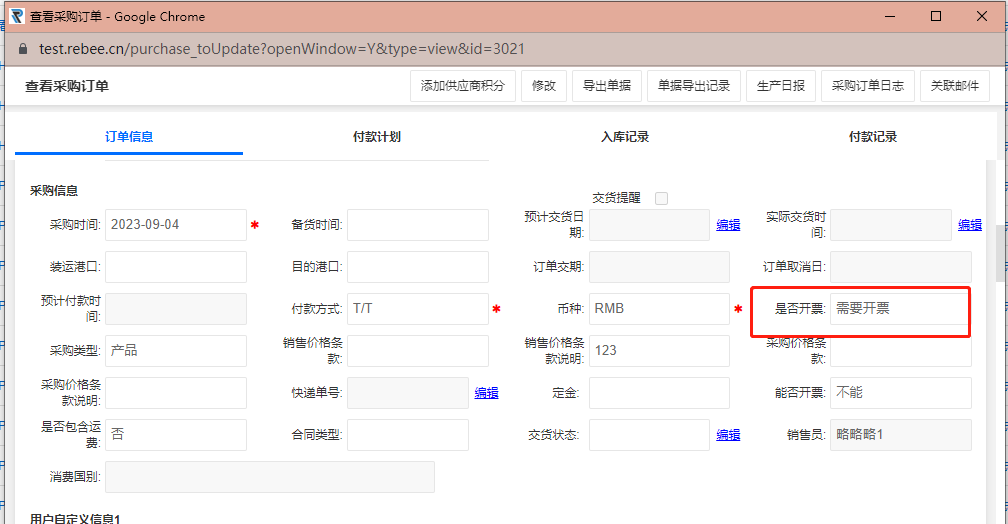
Task: Click the 订单交期 field
Action: [x=660, y=267]
